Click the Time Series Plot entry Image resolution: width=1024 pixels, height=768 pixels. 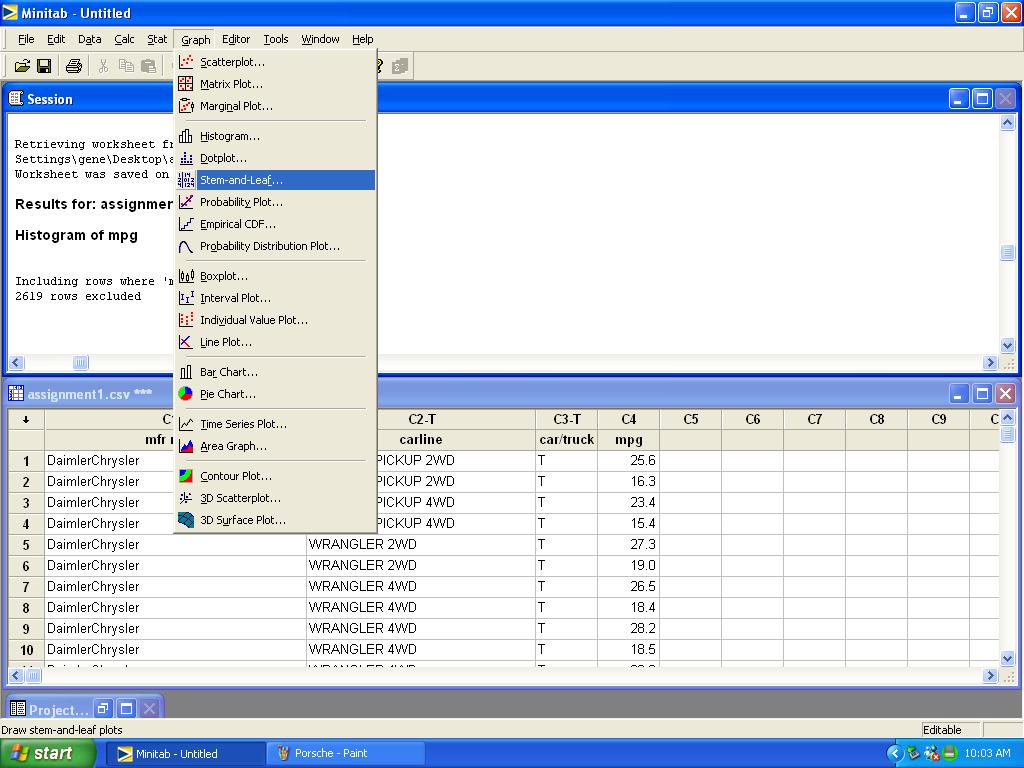pyautogui.click(x=243, y=424)
